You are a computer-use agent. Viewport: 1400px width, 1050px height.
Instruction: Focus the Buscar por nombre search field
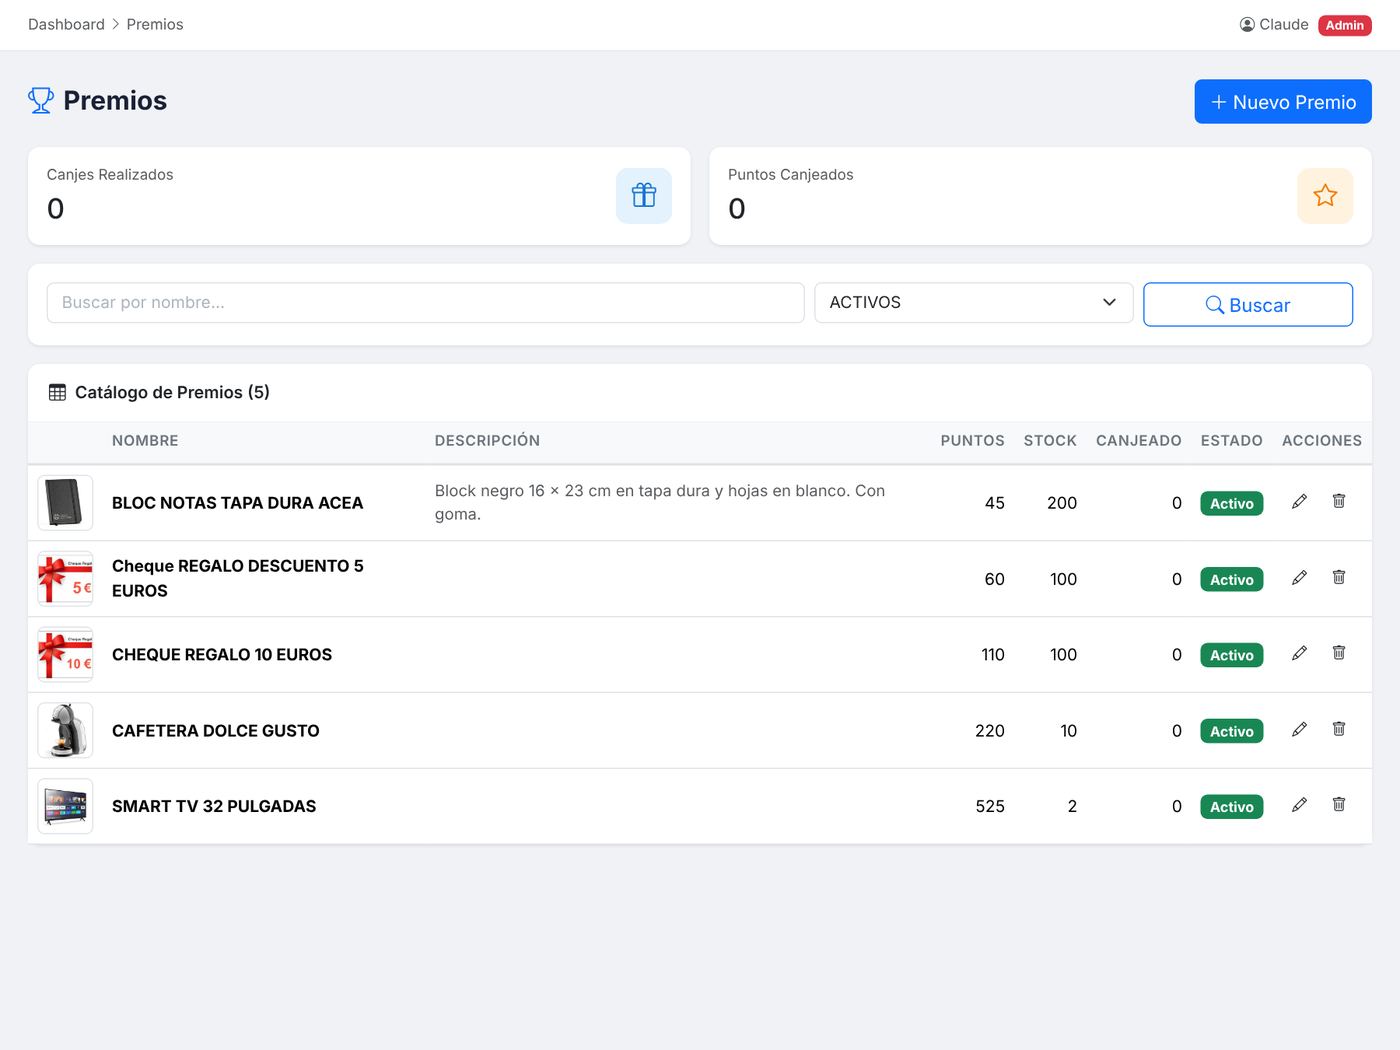point(425,303)
